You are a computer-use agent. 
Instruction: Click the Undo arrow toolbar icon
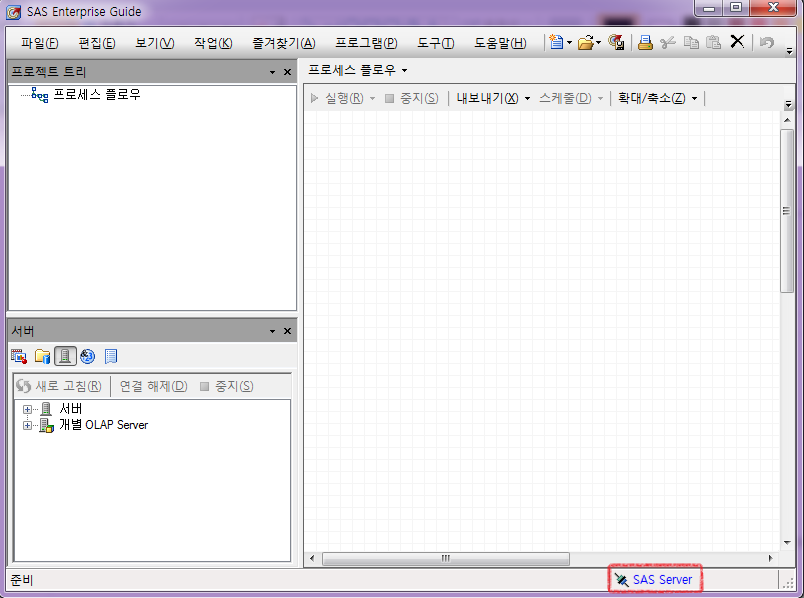point(767,42)
